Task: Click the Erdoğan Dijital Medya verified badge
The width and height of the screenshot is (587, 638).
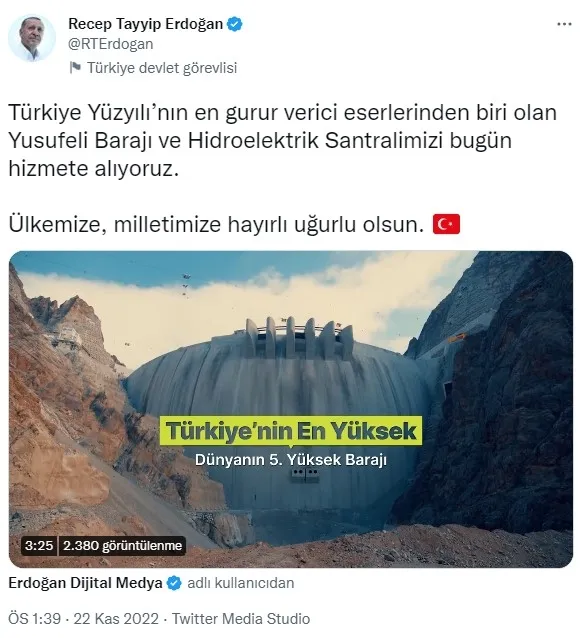Action: pyautogui.click(x=175, y=583)
